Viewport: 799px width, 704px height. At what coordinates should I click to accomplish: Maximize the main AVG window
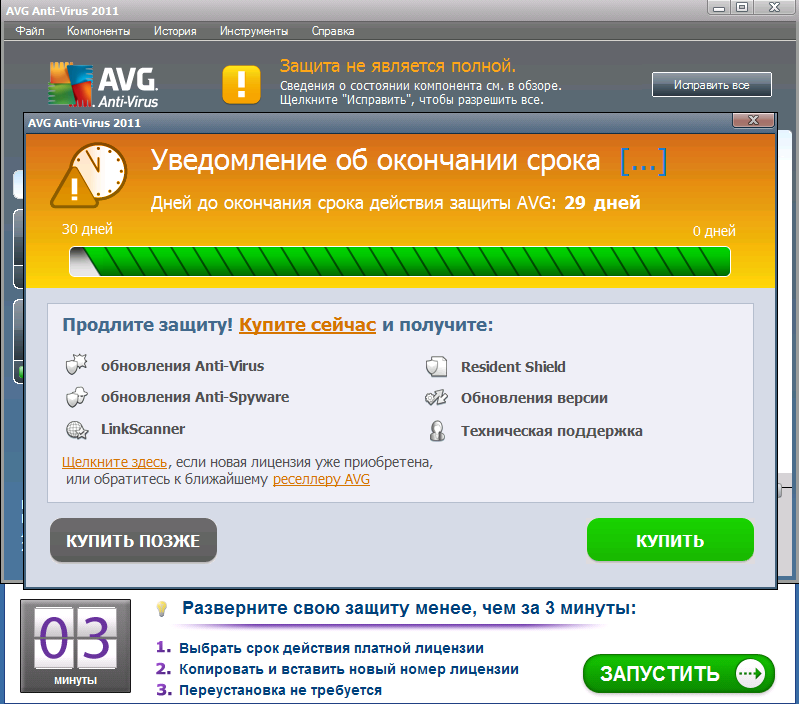click(742, 7)
